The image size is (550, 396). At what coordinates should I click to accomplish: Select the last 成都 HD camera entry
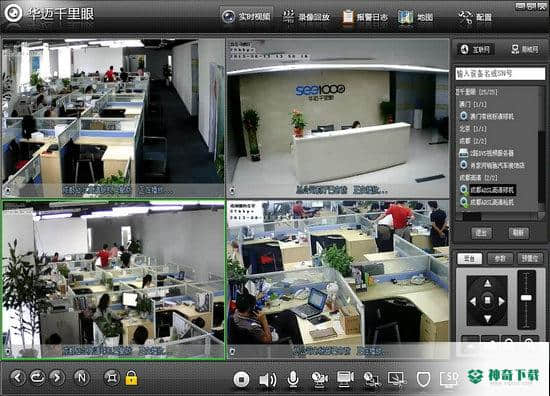487,202
